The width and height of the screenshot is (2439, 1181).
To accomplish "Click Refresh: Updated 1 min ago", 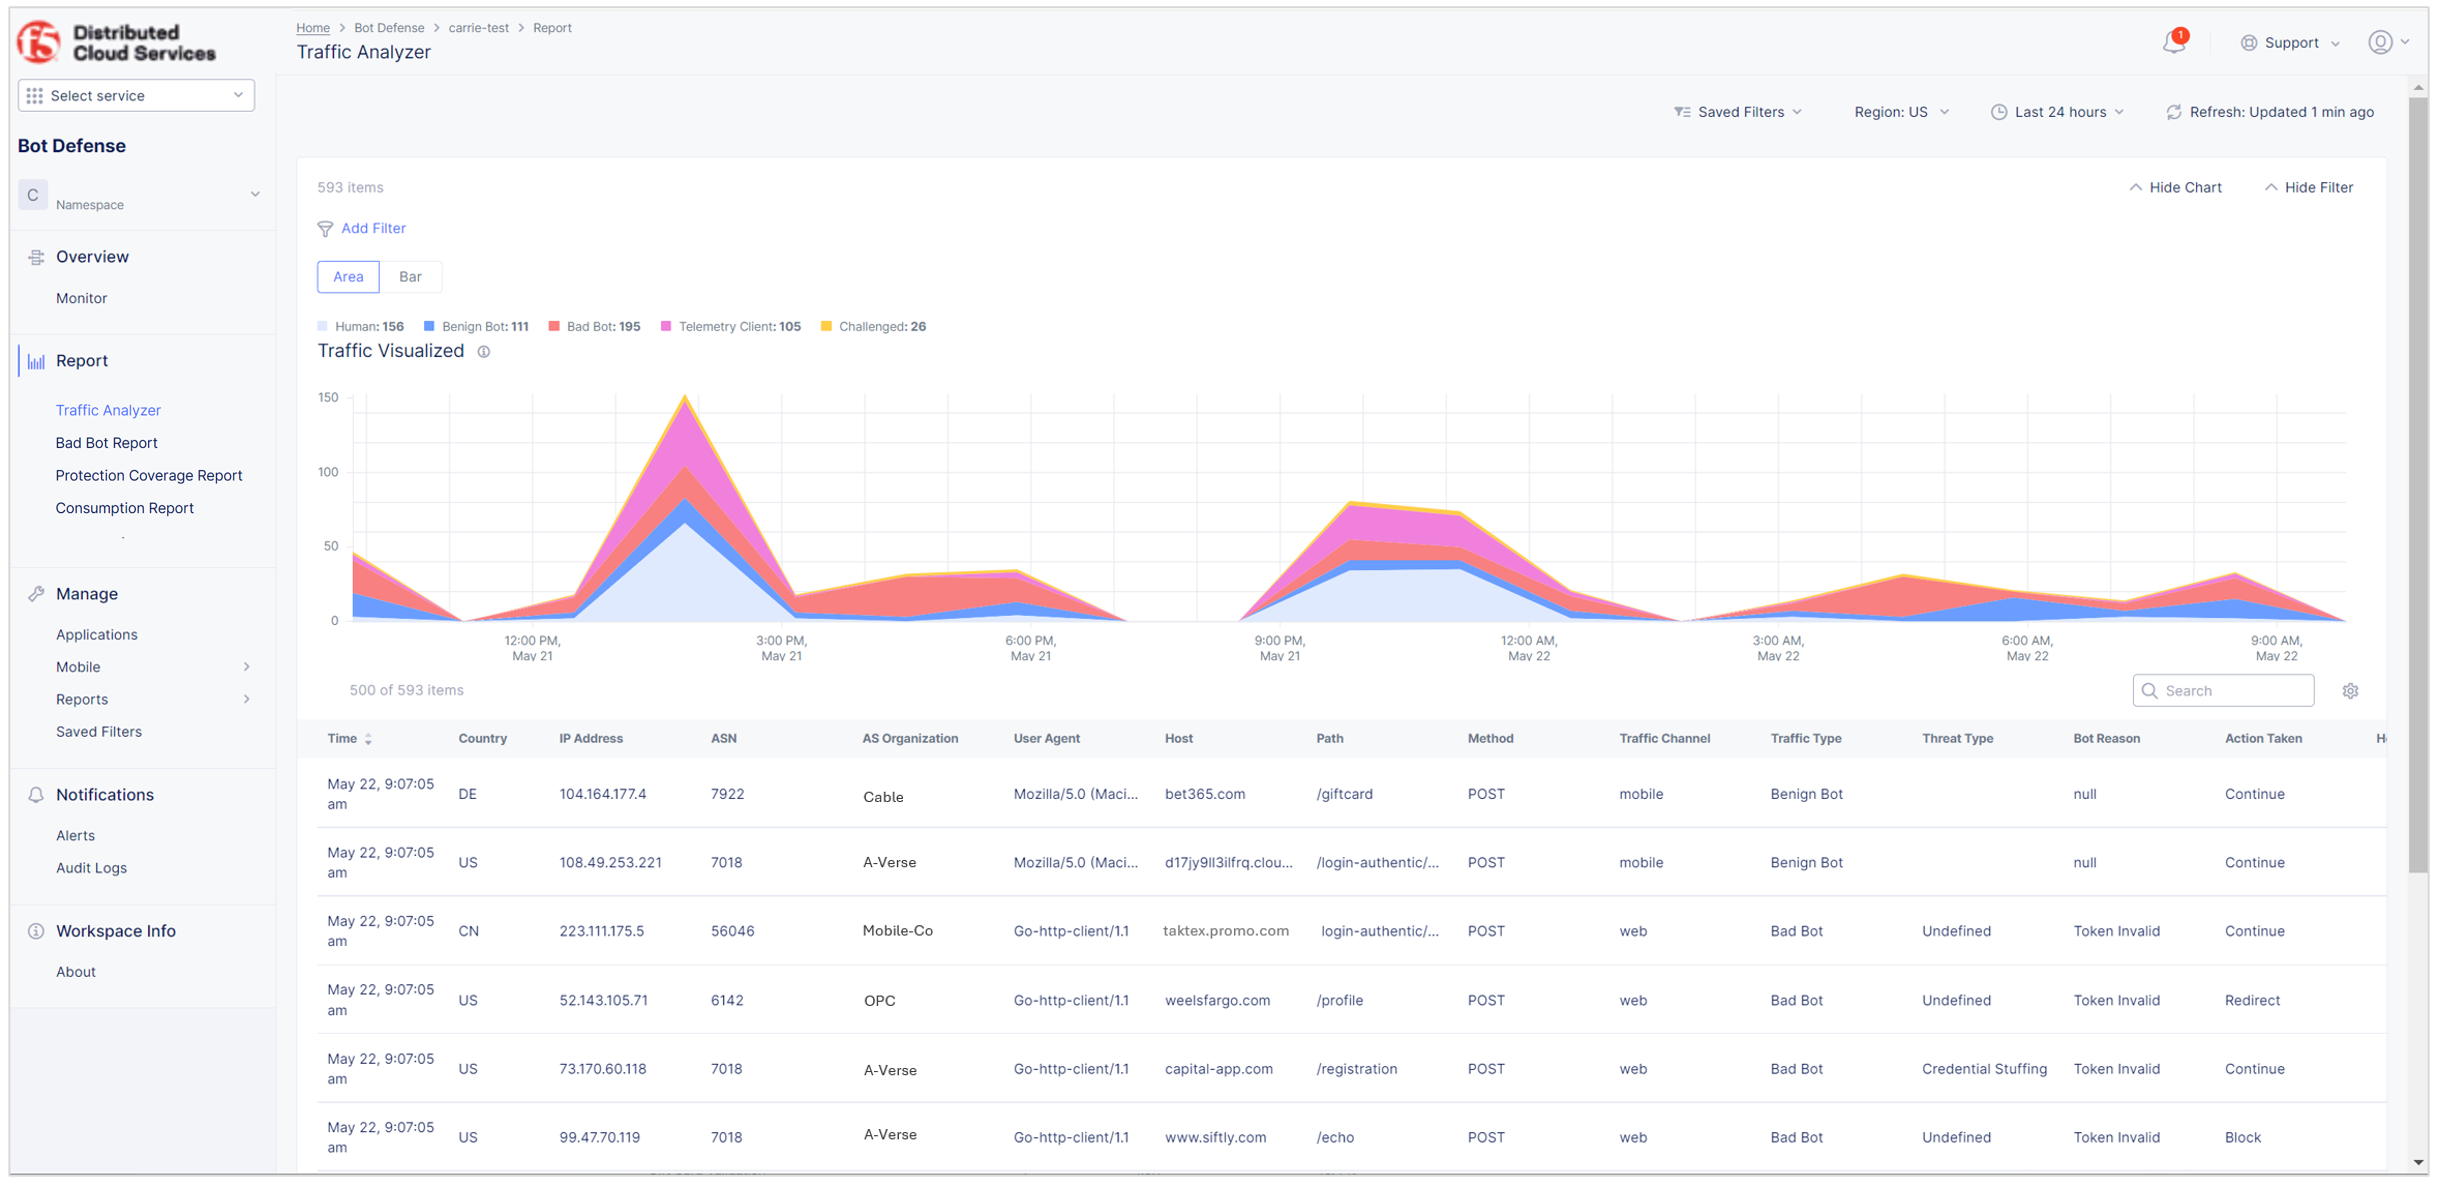I will click(x=2270, y=112).
